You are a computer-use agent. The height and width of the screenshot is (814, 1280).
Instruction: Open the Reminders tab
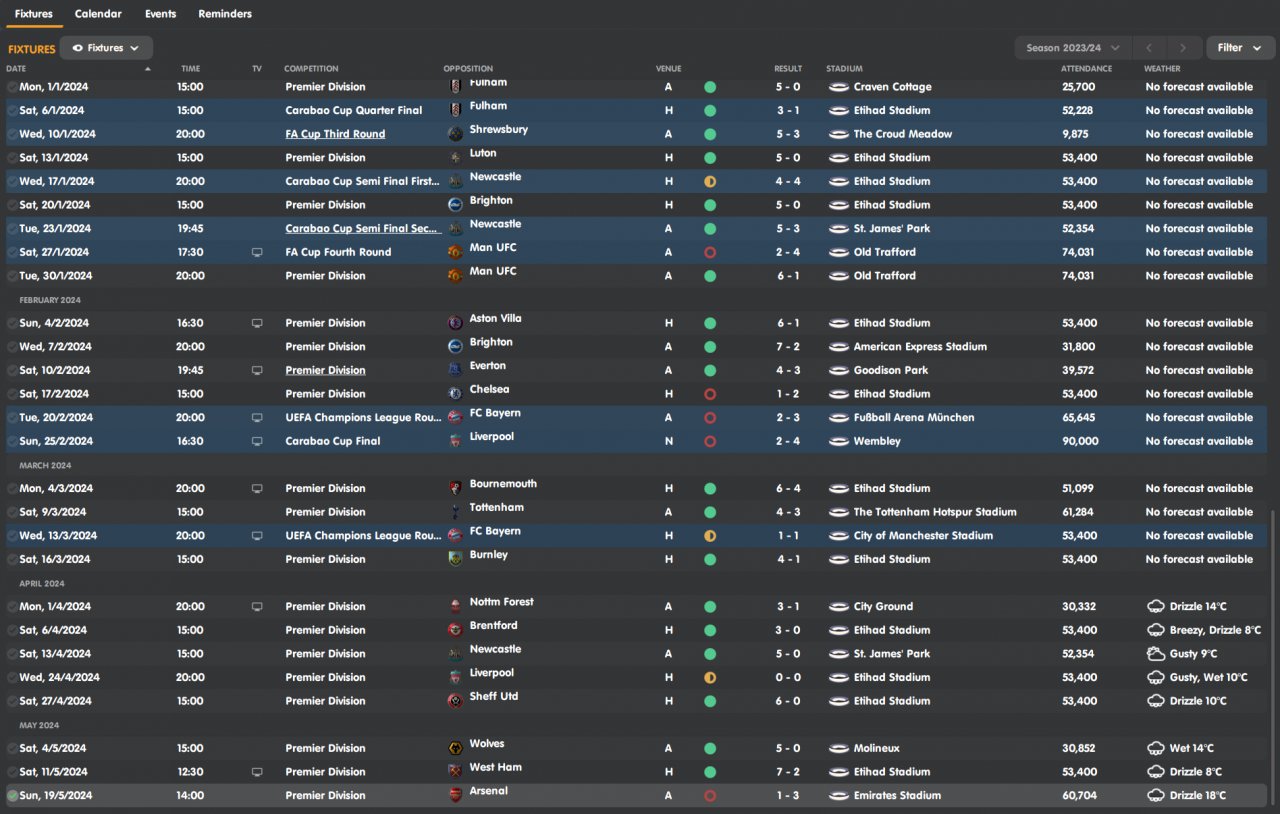225,14
